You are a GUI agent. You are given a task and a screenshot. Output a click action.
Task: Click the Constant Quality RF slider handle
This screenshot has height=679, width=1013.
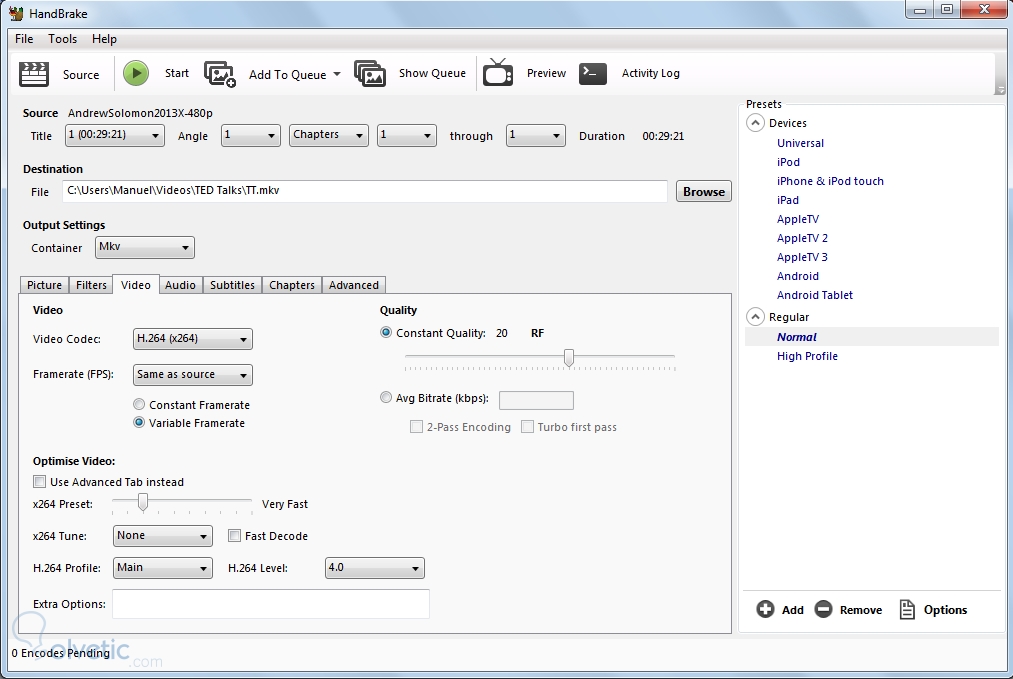(569, 358)
